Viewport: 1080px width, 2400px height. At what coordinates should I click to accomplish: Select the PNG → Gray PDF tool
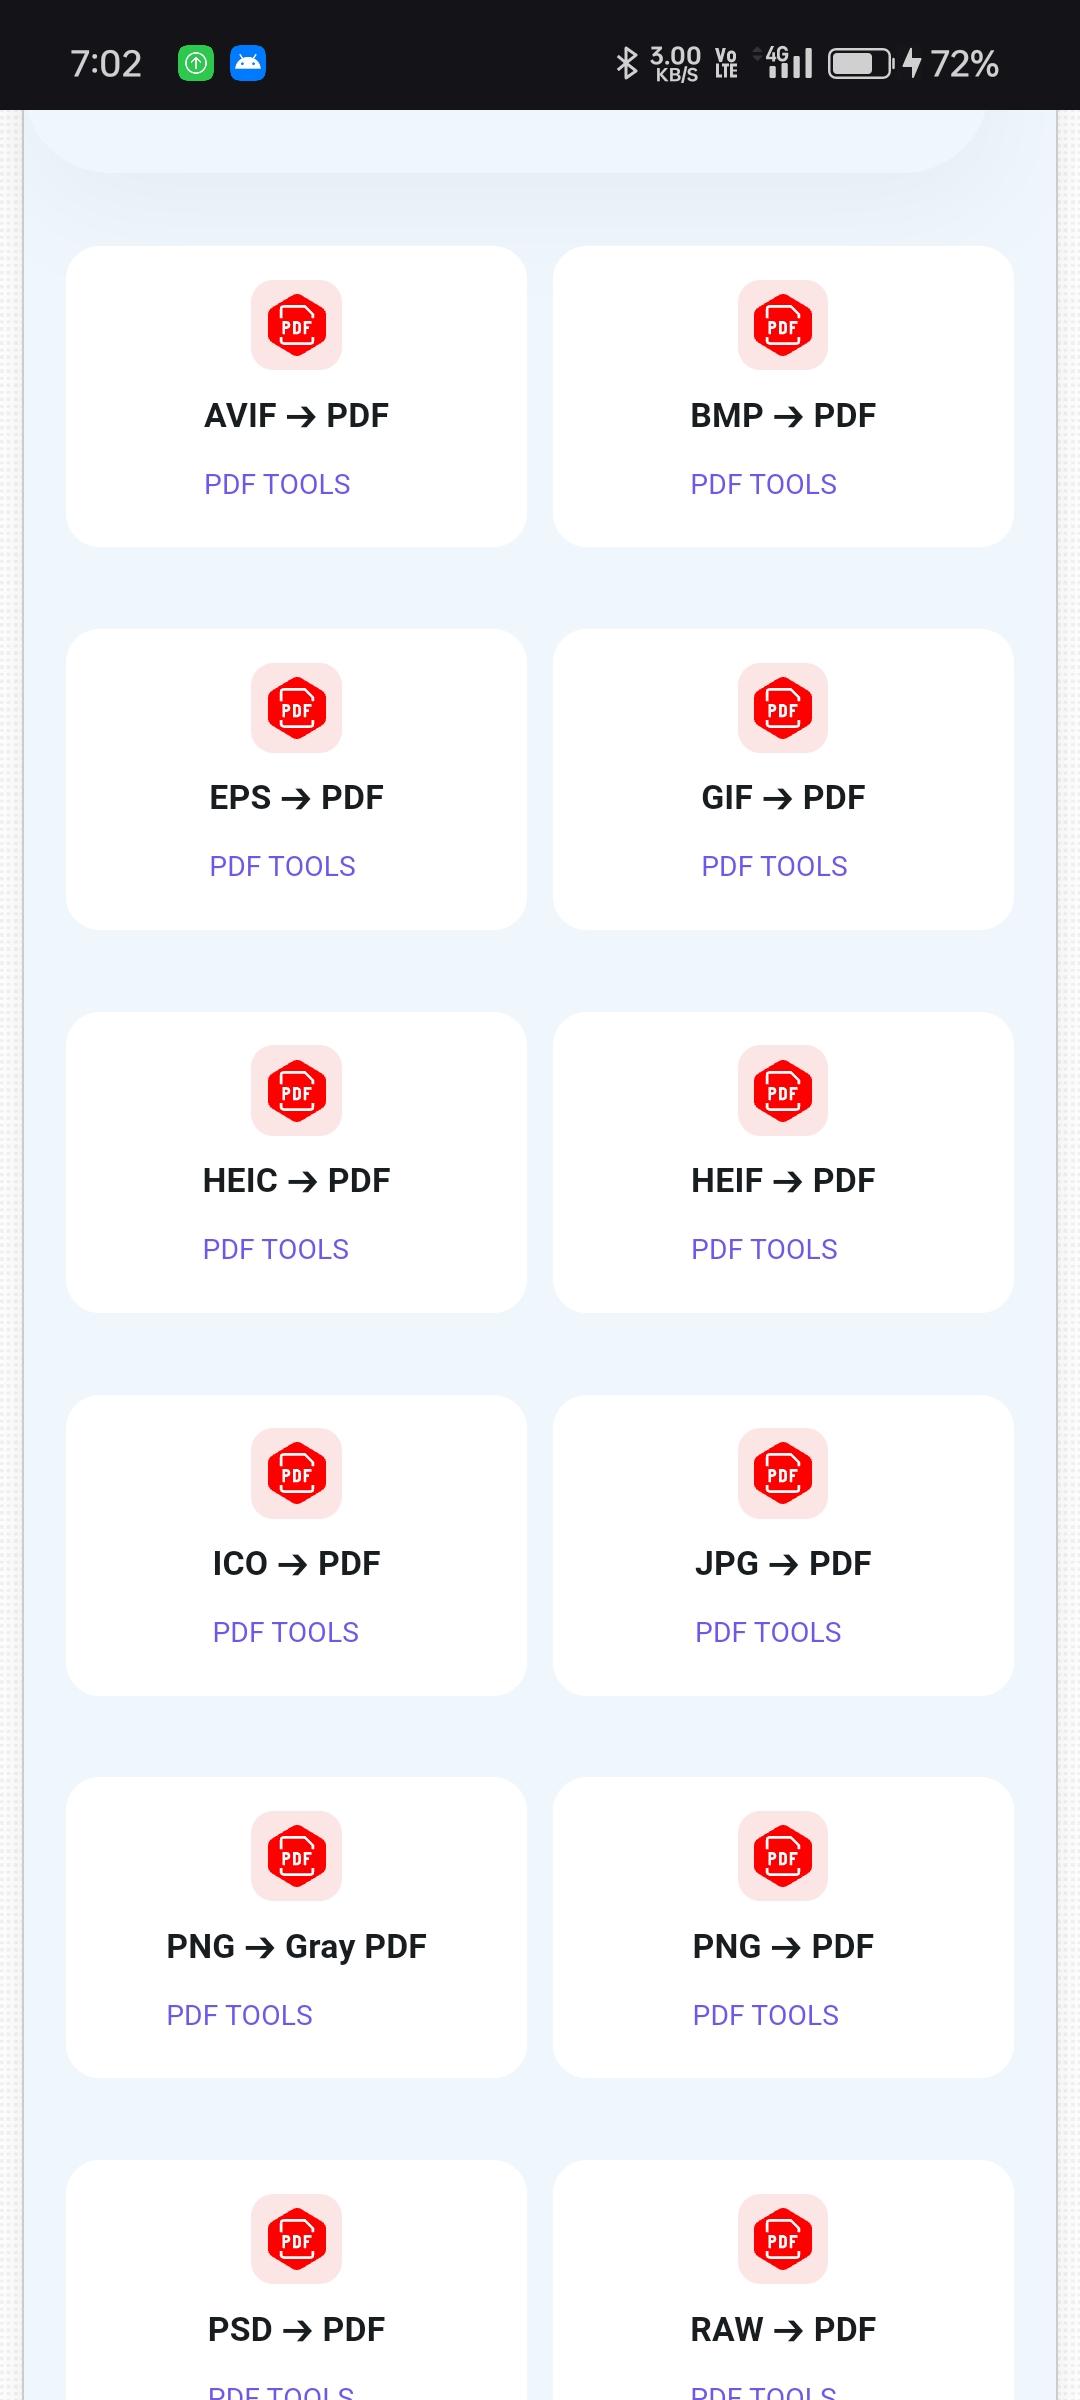[x=296, y=1947]
